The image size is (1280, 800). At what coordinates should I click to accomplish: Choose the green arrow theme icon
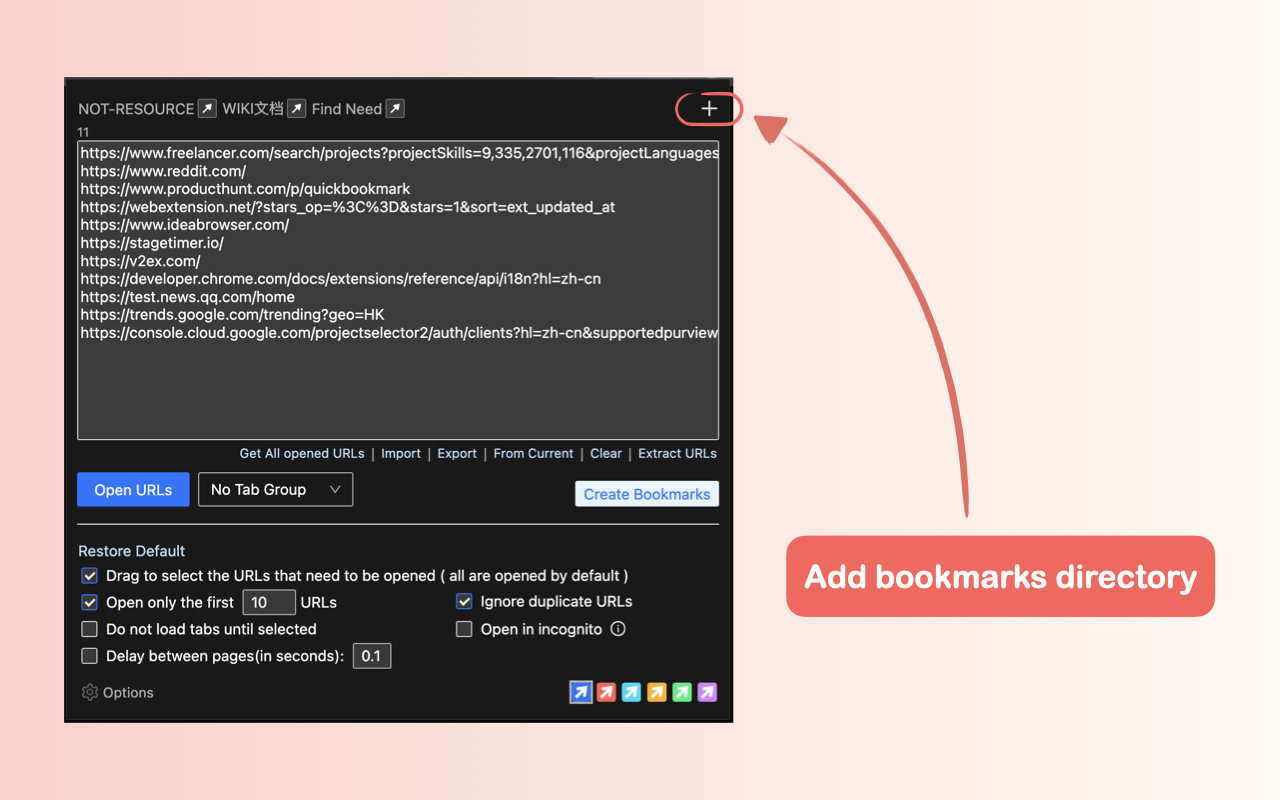click(x=682, y=692)
